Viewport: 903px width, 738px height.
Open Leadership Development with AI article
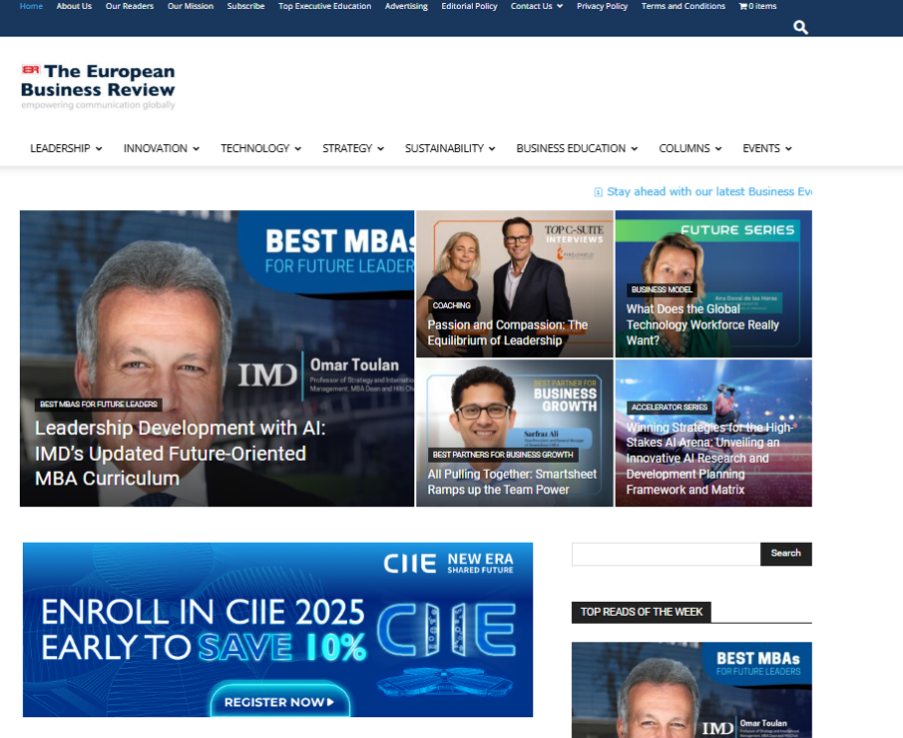180,453
